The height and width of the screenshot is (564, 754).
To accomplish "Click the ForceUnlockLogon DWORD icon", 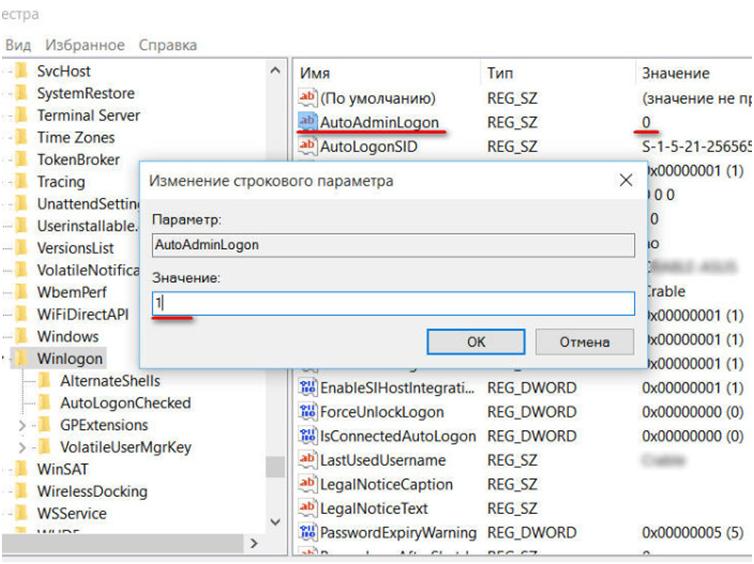I will coord(307,411).
